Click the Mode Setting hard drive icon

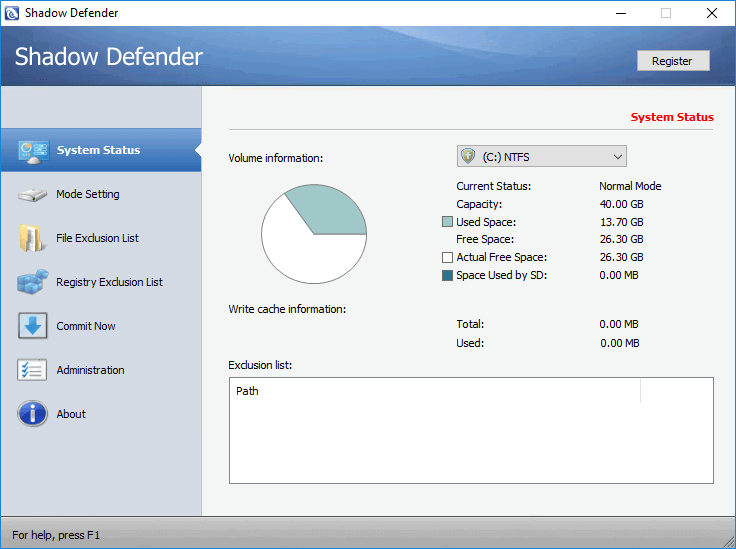[32, 195]
